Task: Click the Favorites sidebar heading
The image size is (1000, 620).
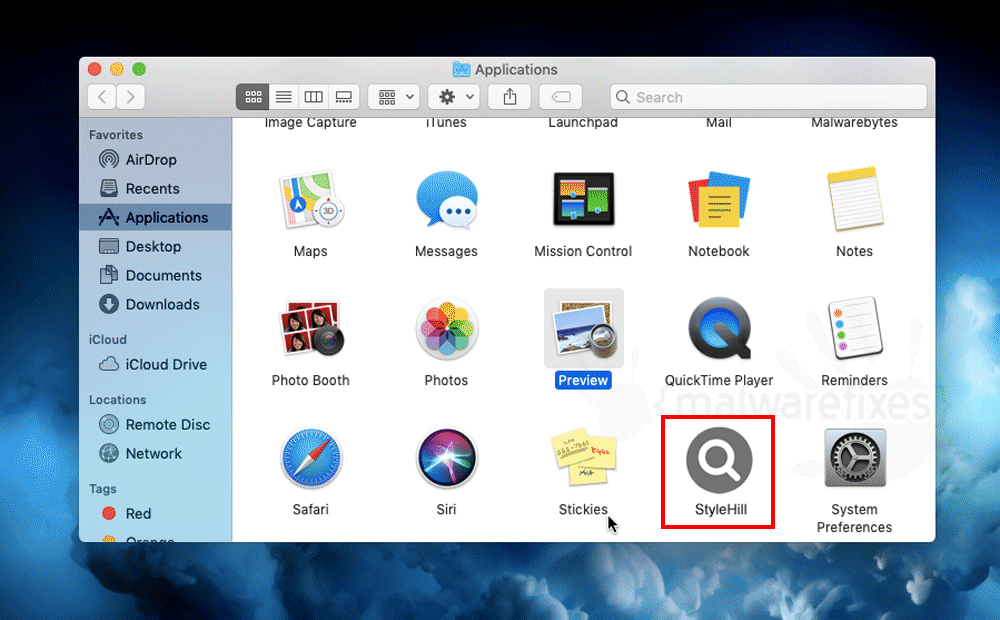Action: point(116,135)
